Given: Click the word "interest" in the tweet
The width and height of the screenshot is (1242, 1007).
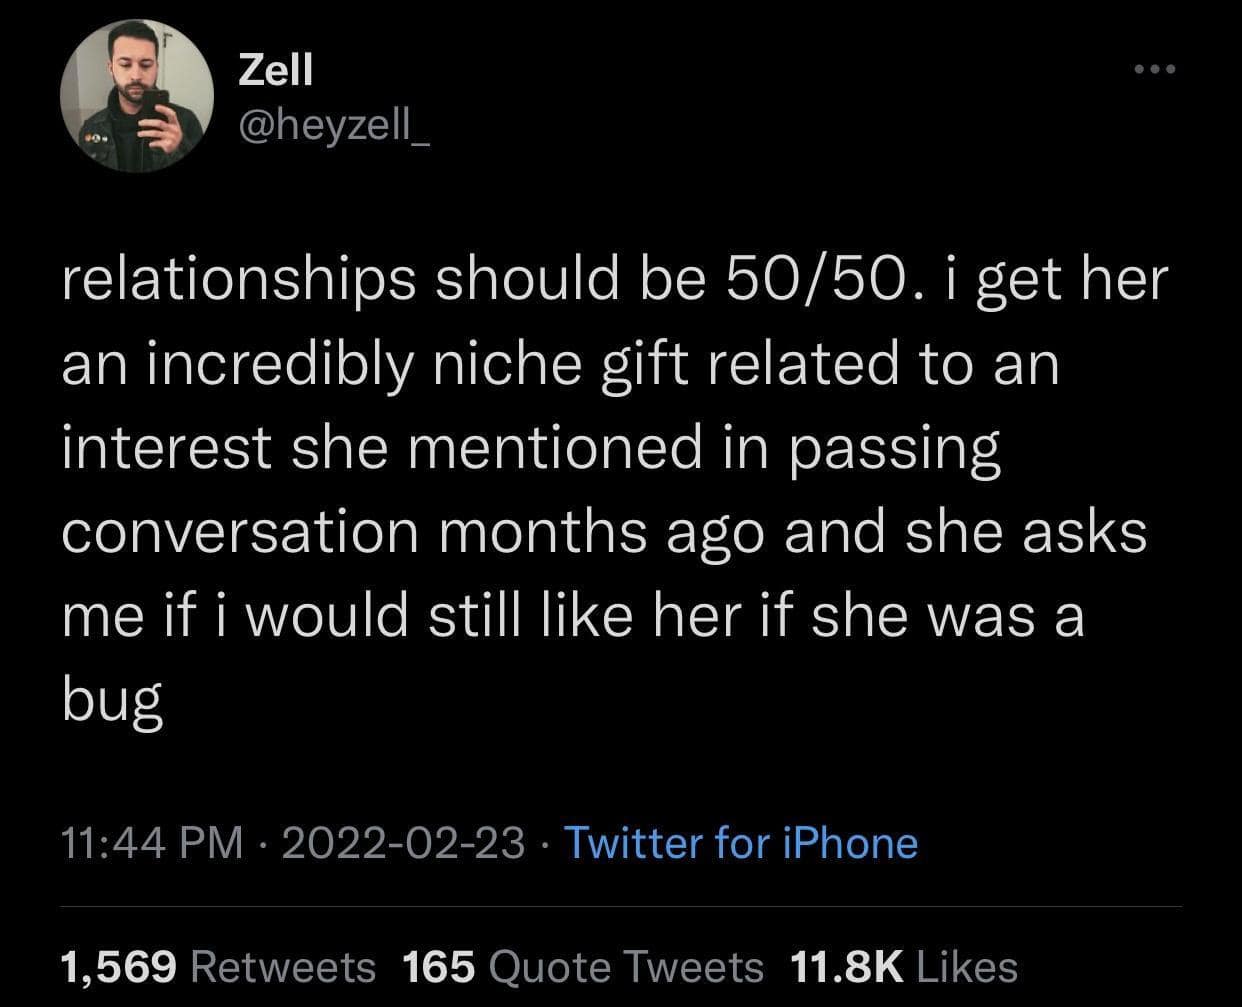Looking at the screenshot, I should click(x=167, y=448).
